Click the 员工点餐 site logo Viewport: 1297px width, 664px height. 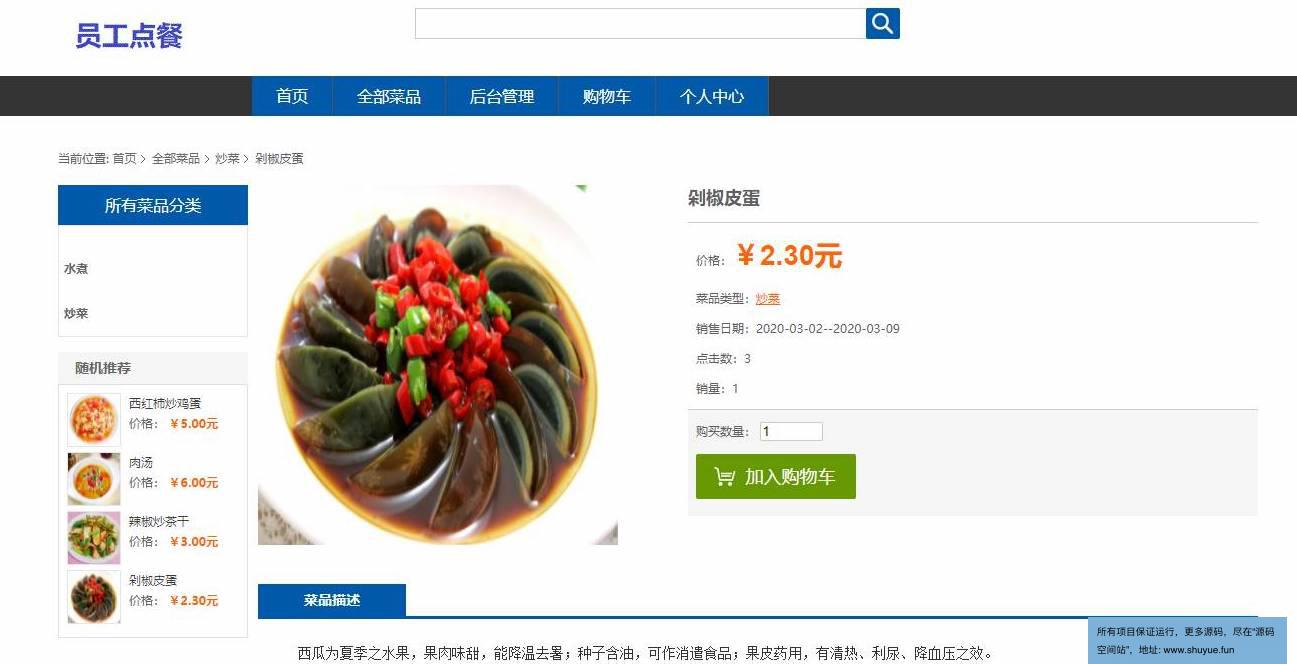(129, 36)
